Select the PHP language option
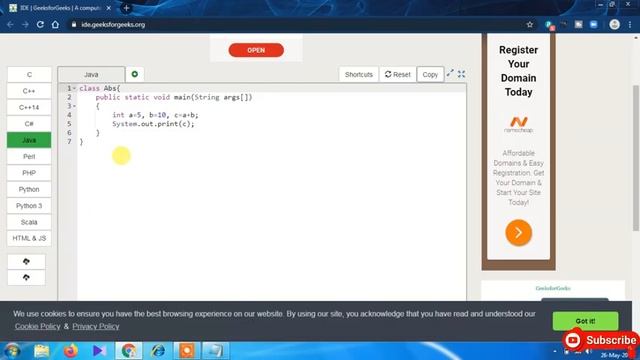The width and height of the screenshot is (640, 360). coord(29,173)
